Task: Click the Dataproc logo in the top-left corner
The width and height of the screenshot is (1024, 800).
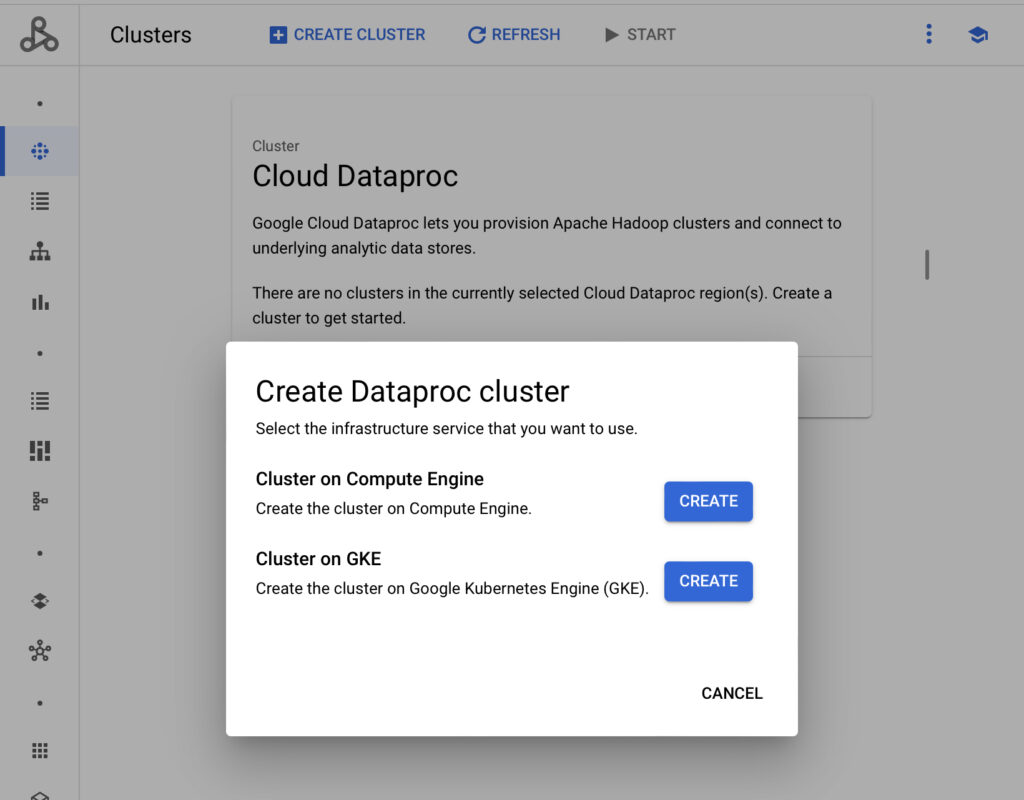Action: [39, 34]
